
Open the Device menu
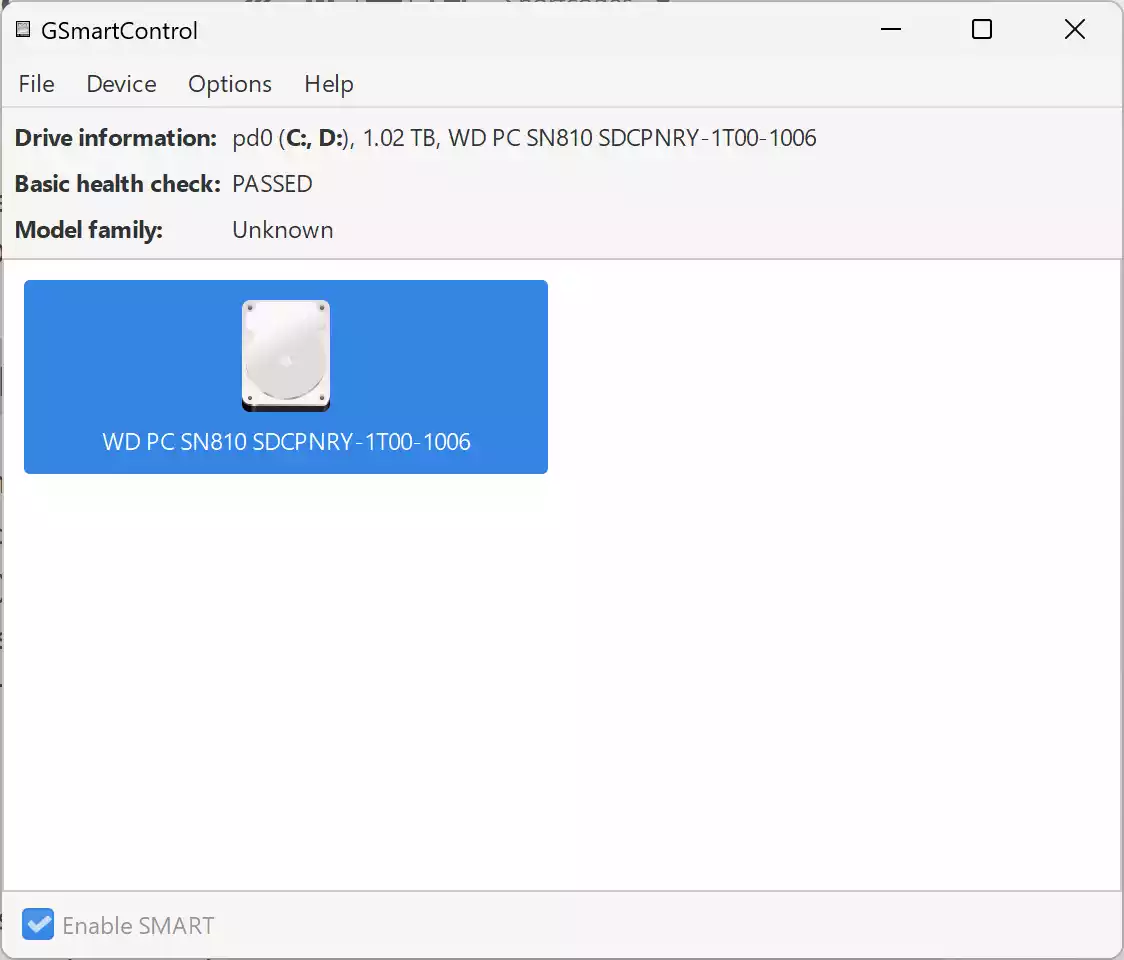tap(121, 84)
